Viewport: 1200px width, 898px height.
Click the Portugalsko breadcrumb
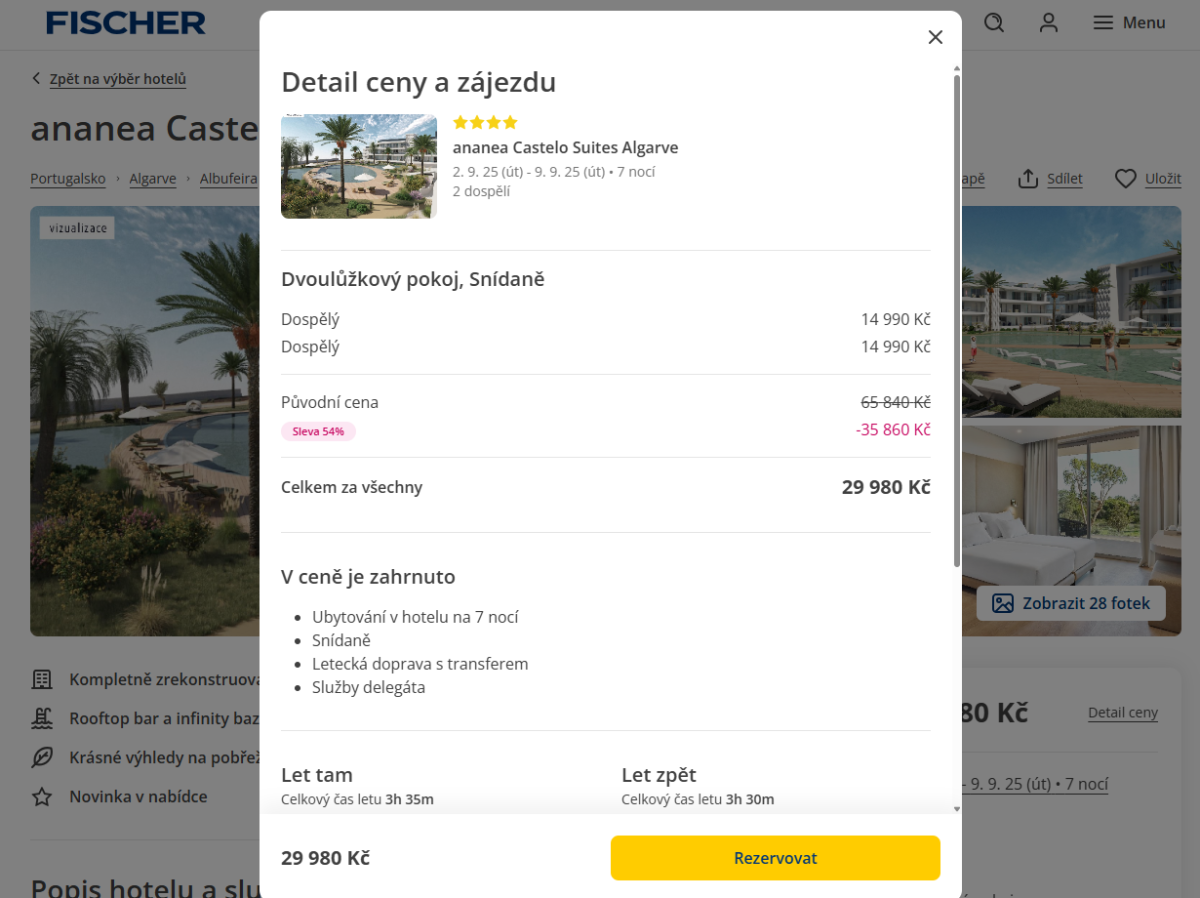pos(68,179)
